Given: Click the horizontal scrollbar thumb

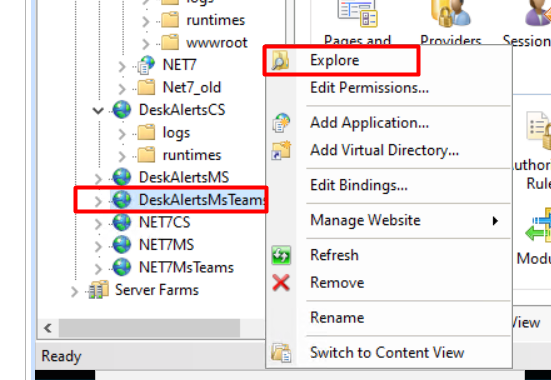Looking at the screenshot, I should click(149, 328).
